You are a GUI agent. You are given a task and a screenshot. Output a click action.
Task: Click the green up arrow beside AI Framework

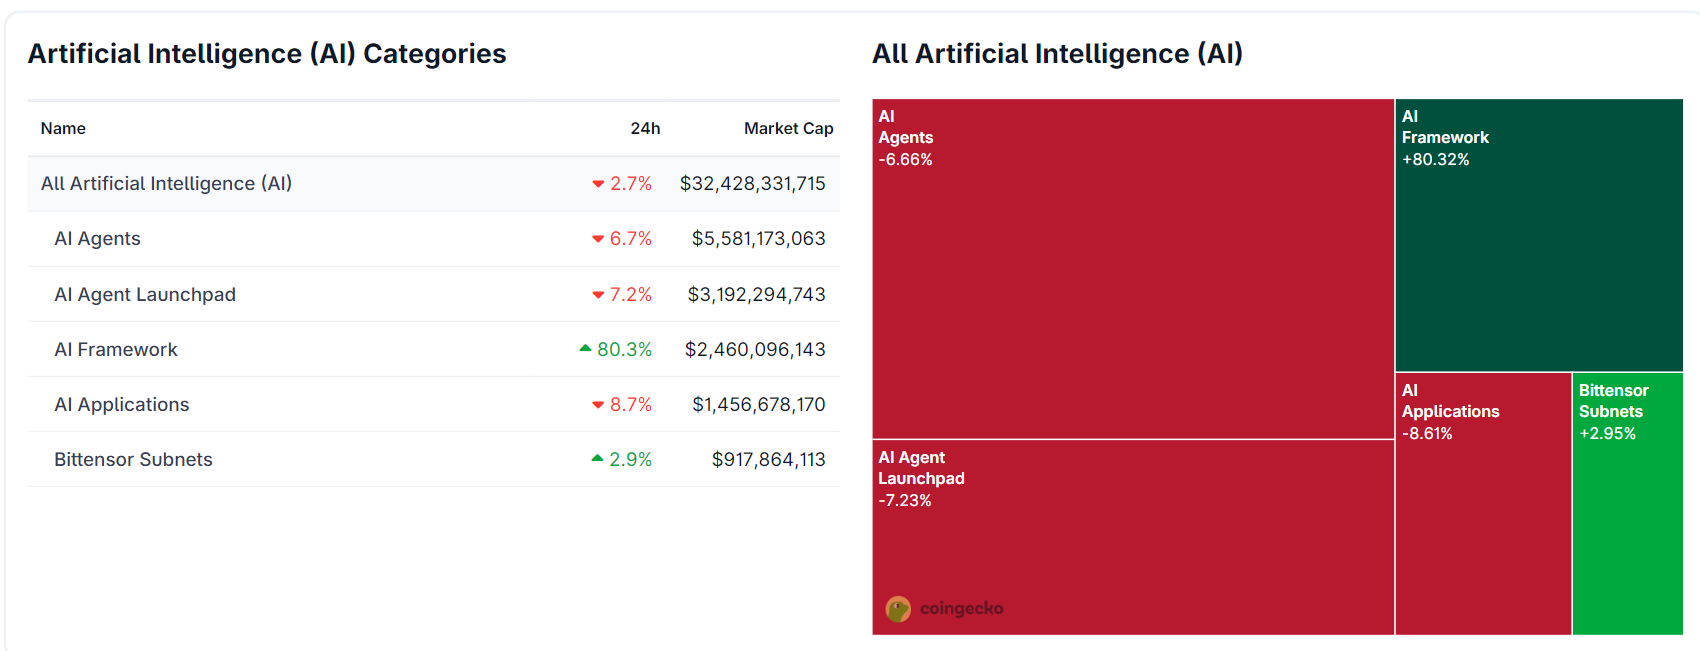click(x=585, y=348)
